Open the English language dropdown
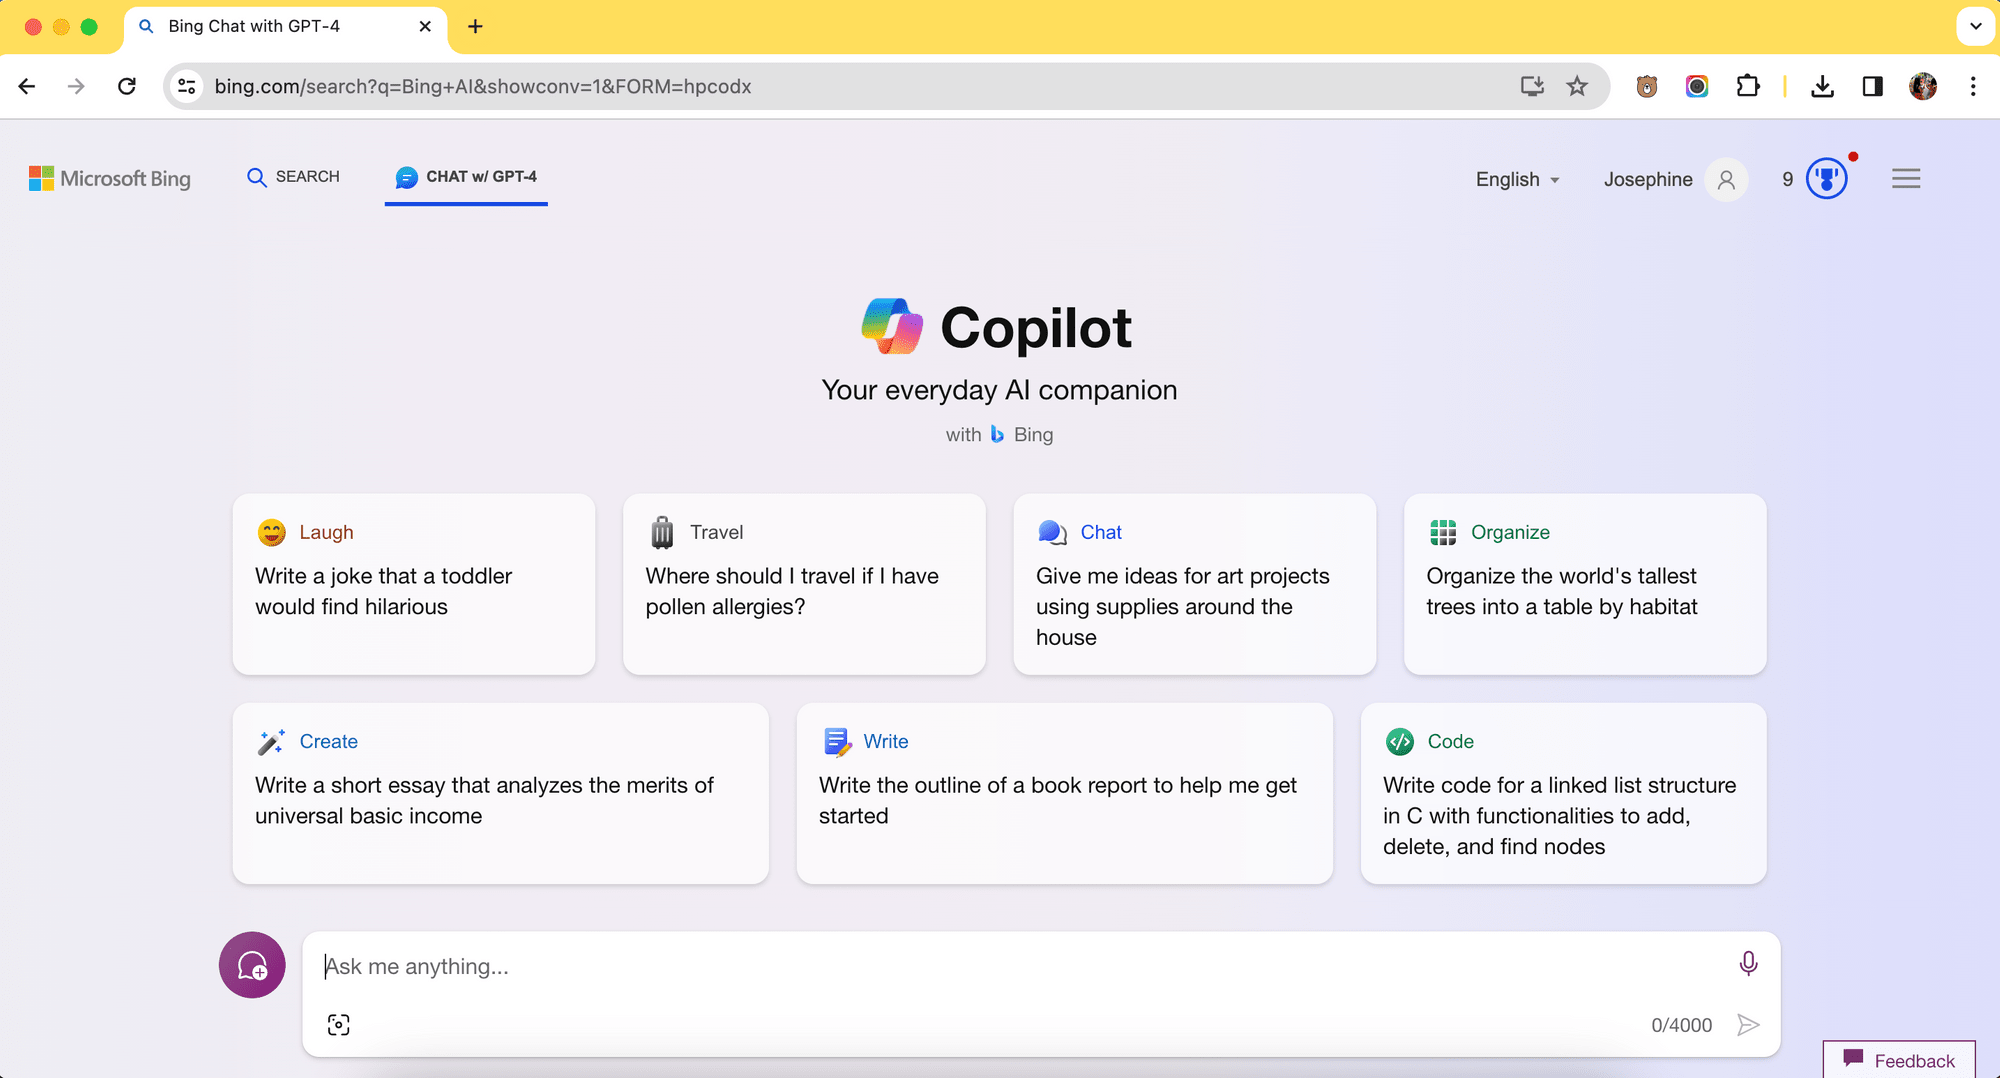 1517,180
